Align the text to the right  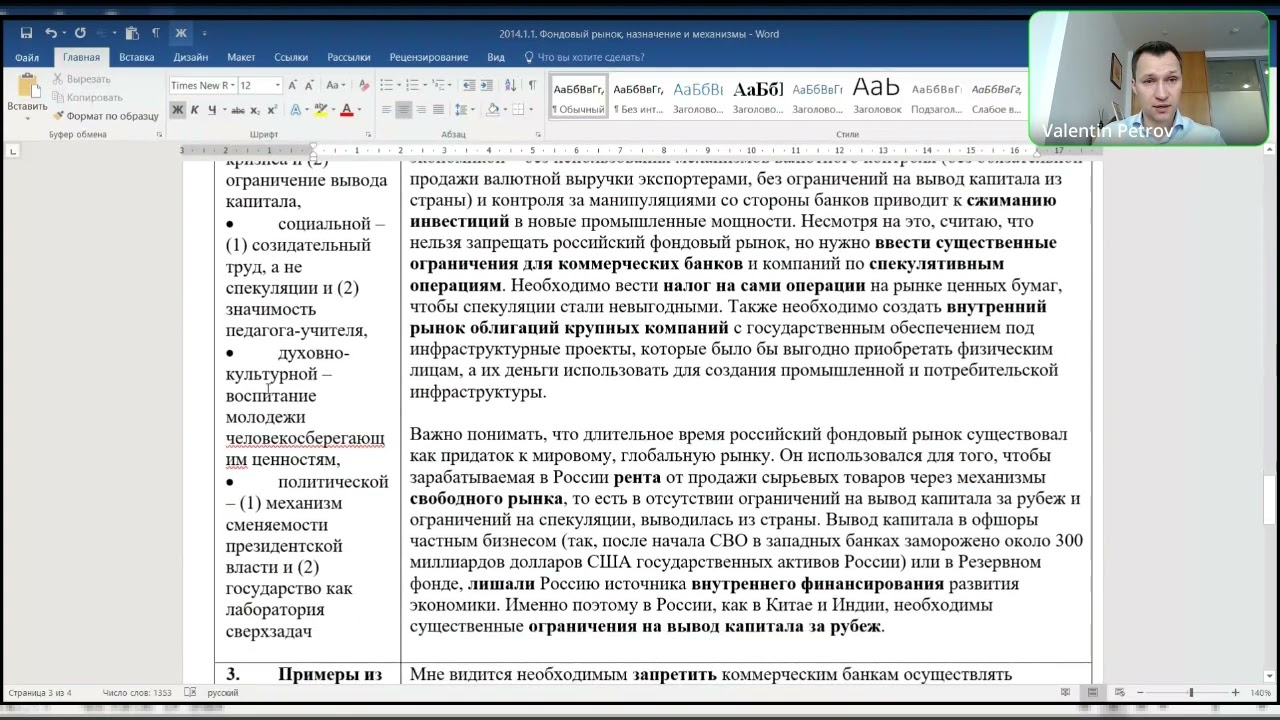tap(421, 110)
